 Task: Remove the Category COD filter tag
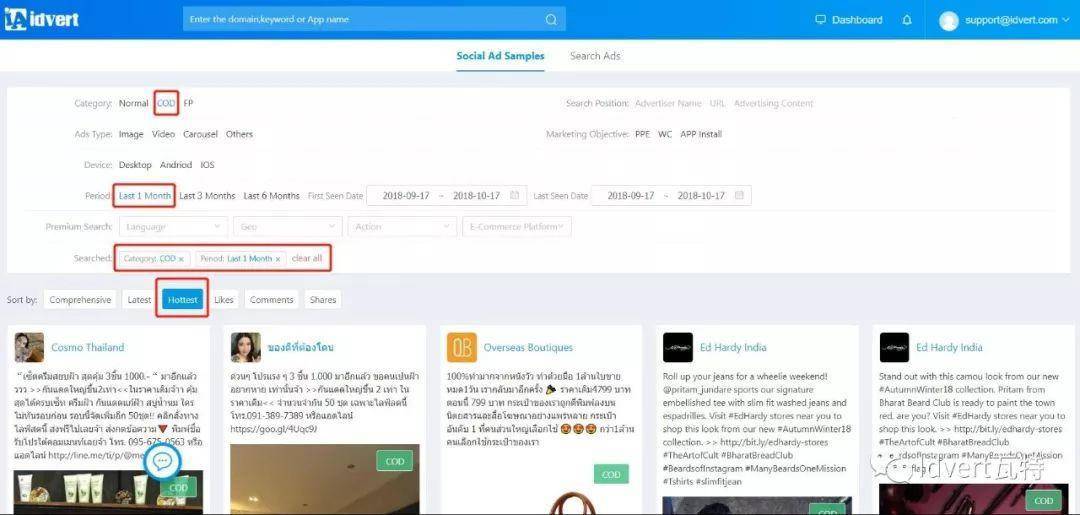point(181,259)
